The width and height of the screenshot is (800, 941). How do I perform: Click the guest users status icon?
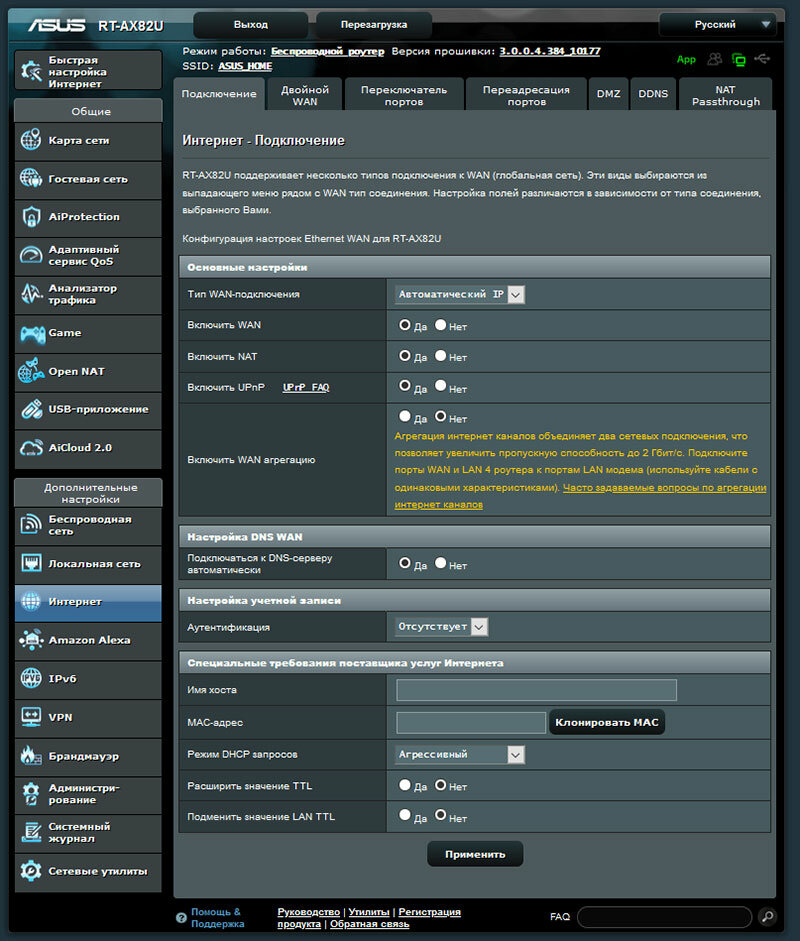(714, 59)
